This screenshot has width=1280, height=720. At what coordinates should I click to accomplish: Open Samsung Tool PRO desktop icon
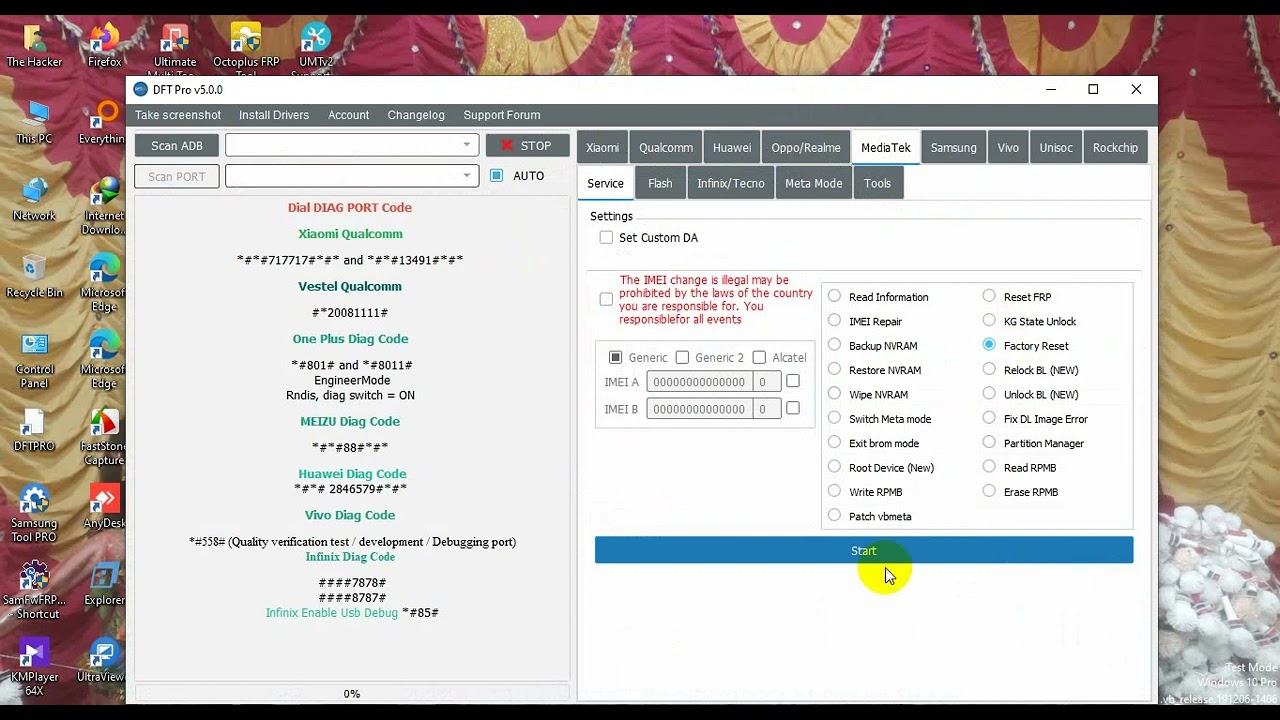tap(34, 513)
